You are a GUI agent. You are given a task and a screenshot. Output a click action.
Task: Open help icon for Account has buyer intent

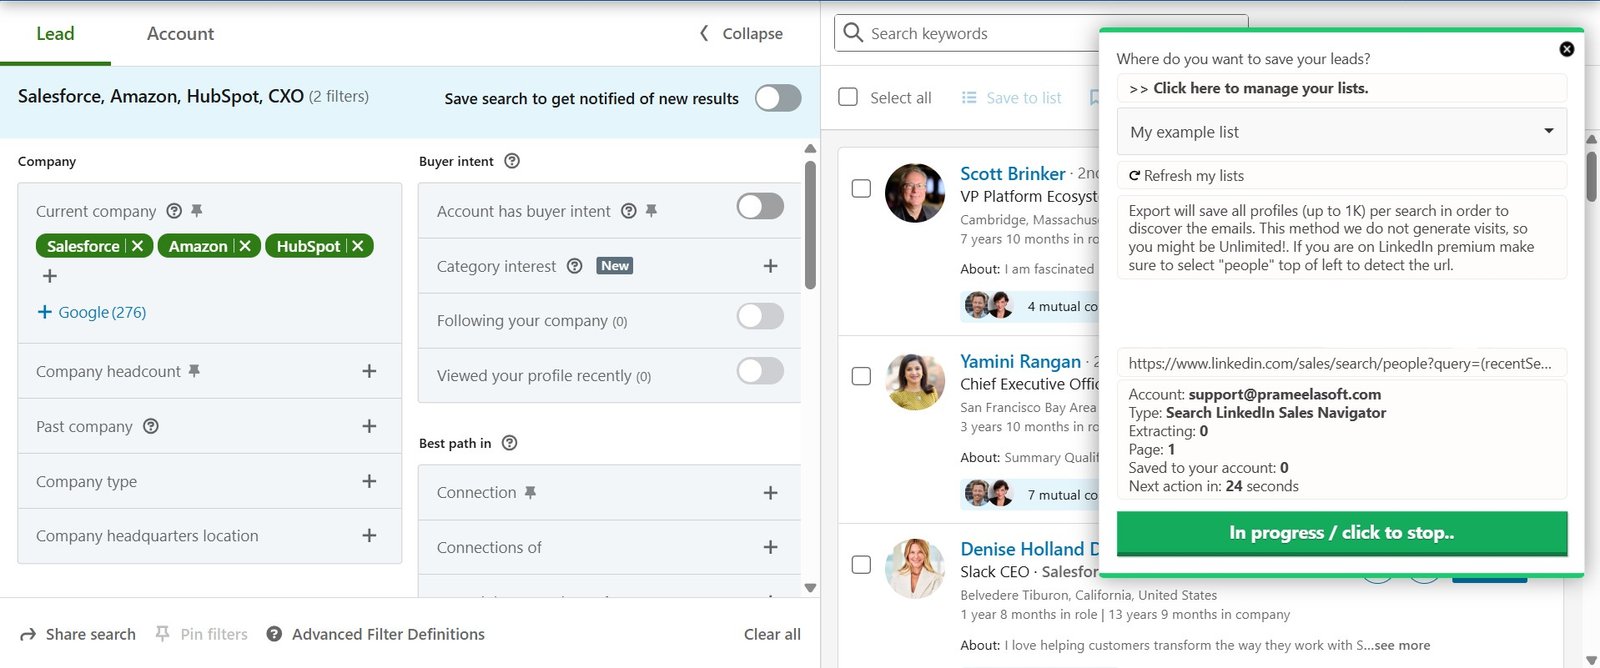click(x=629, y=211)
